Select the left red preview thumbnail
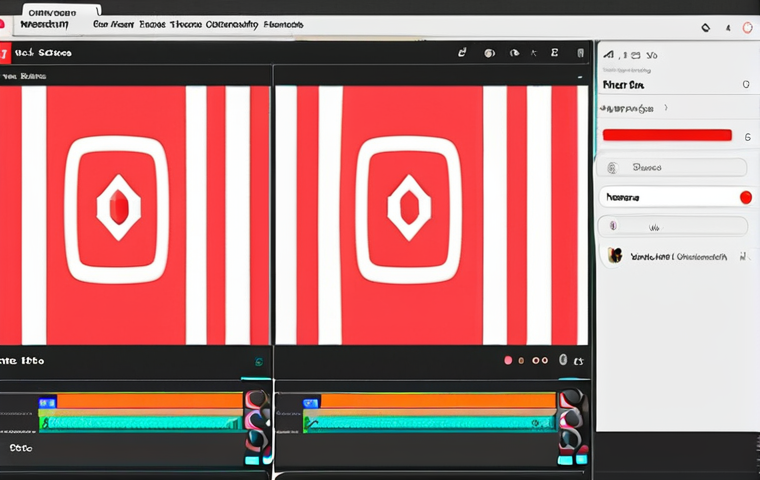Viewport: 760px width, 480px height. tap(134, 215)
